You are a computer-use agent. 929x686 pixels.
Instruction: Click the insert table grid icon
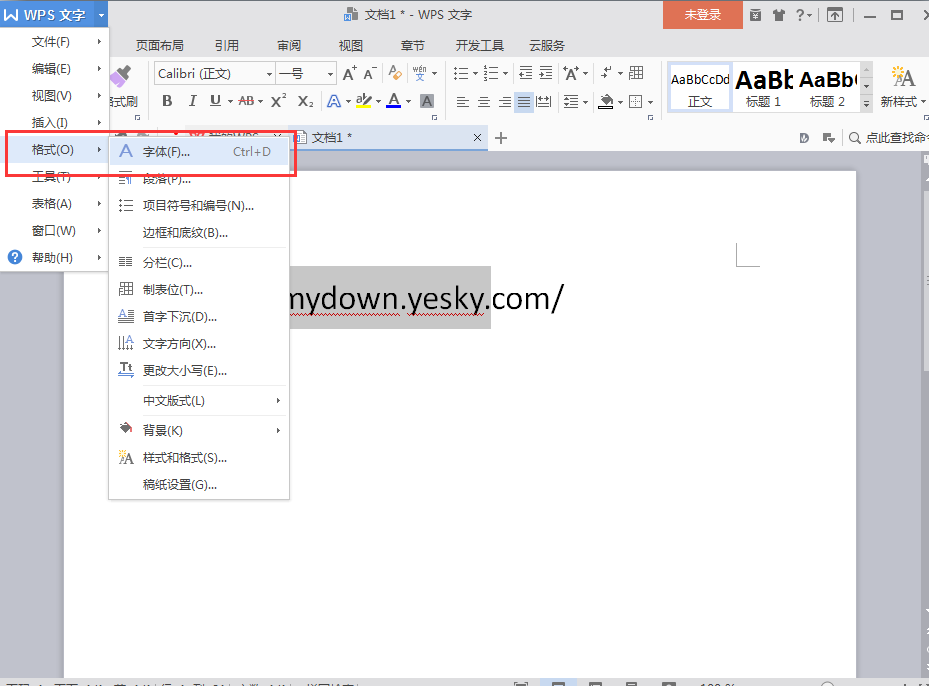coord(636,74)
